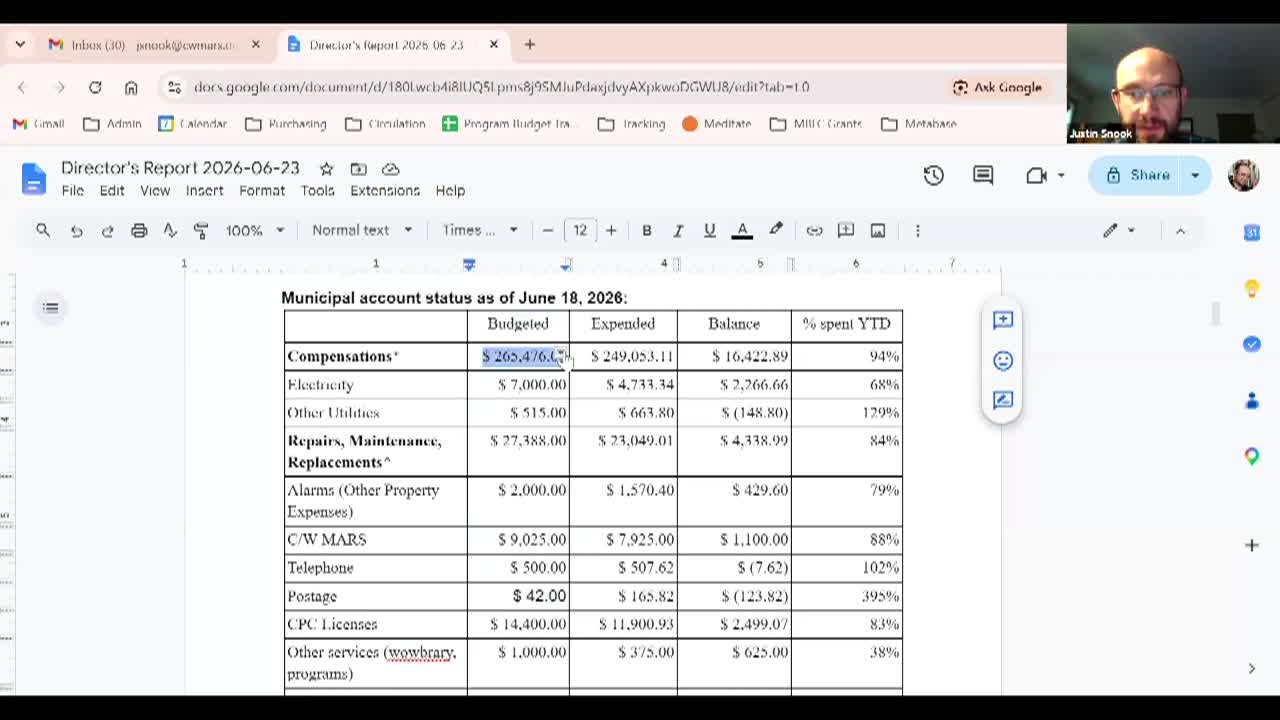Open the Help menu
1280x720 pixels.
coord(450,190)
